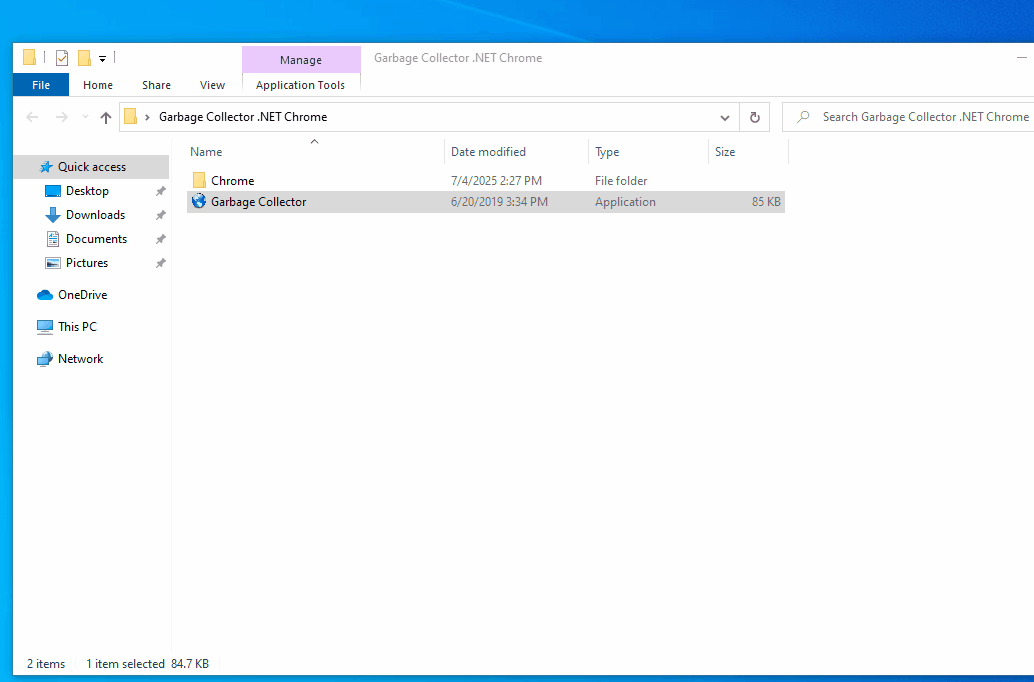The height and width of the screenshot is (682, 1034).
Task: Click the folder icon in the title bar
Action: coord(29,58)
